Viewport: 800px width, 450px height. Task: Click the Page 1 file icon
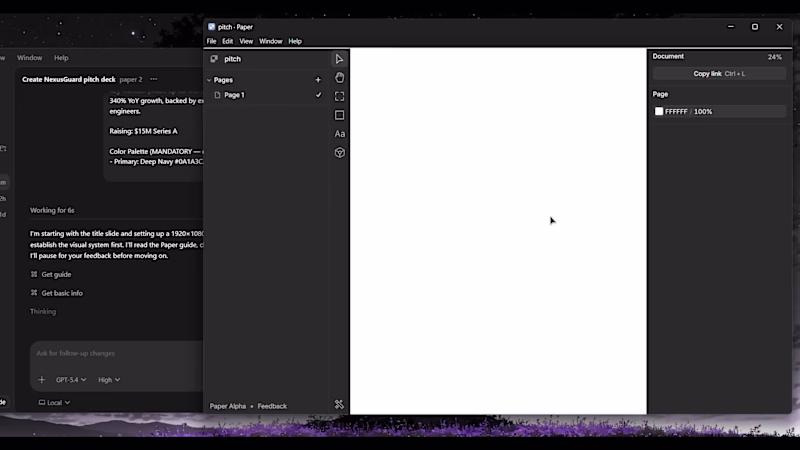pyautogui.click(x=217, y=95)
